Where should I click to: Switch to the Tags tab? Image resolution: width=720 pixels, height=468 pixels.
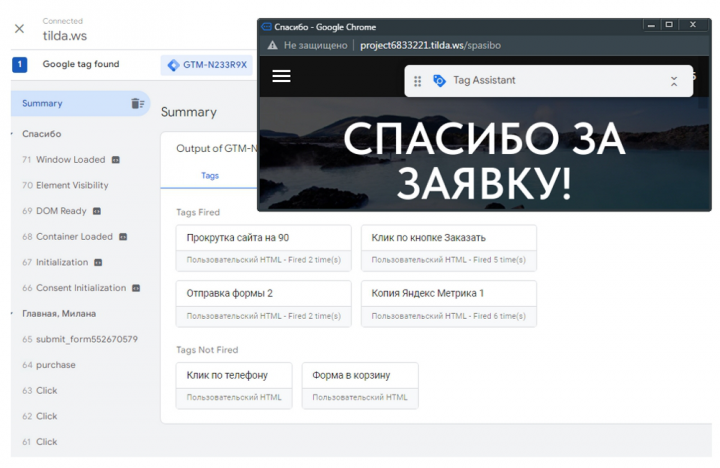tap(210, 176)
